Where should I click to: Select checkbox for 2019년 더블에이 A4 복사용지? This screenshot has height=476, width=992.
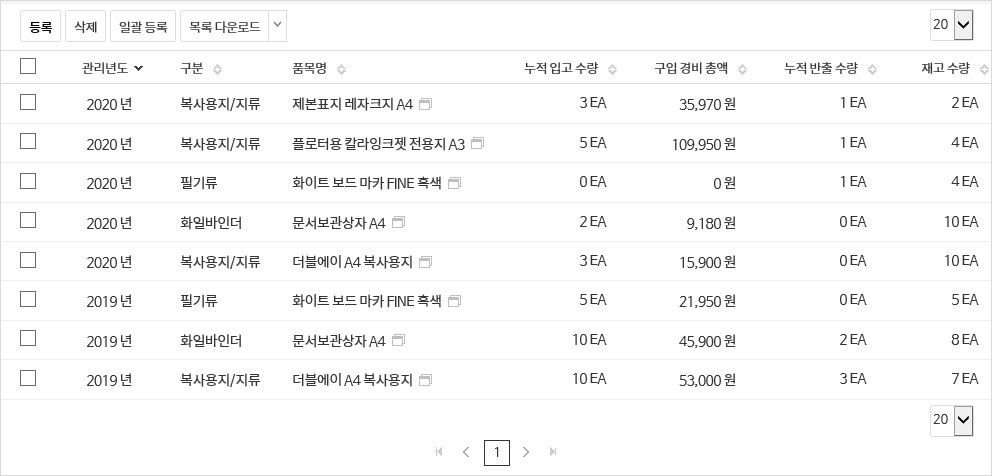tap(28, 378)
